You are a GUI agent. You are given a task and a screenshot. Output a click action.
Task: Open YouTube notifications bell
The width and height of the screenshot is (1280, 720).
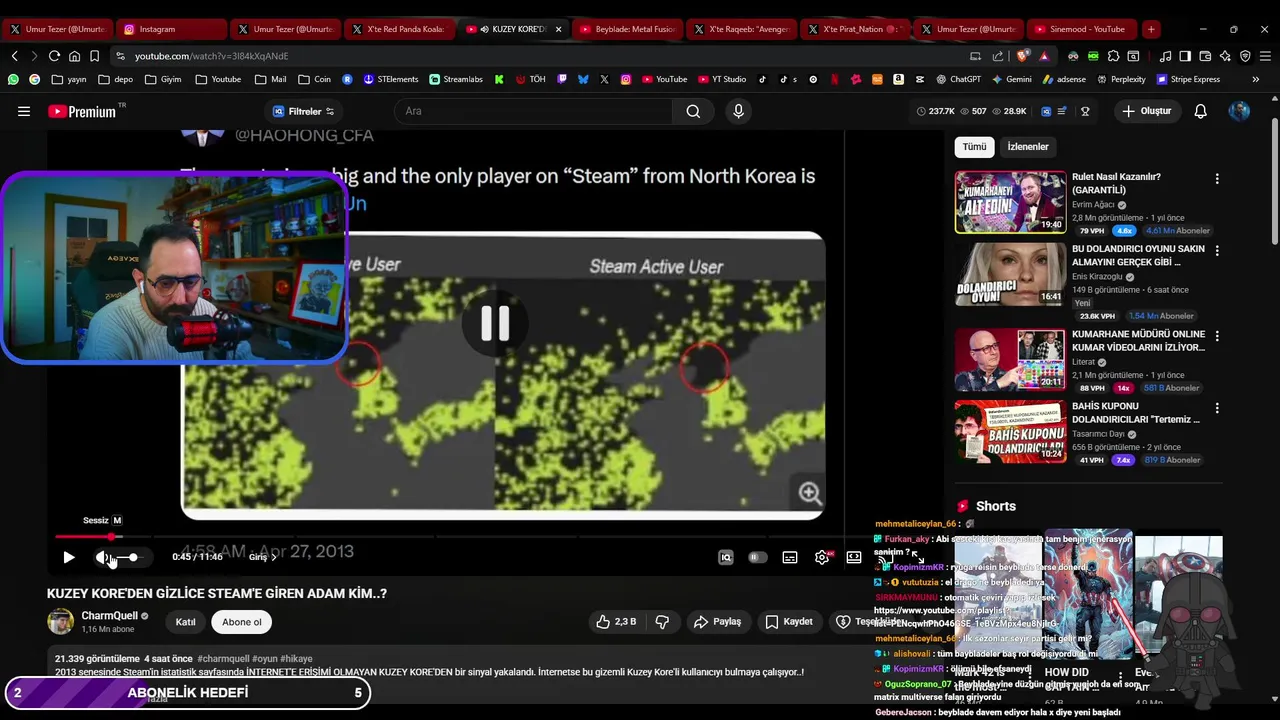1200,111
